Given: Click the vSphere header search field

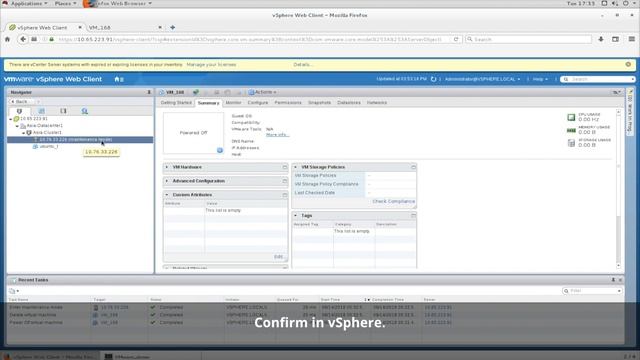Looking at the screenshot, I should point(598,79).
